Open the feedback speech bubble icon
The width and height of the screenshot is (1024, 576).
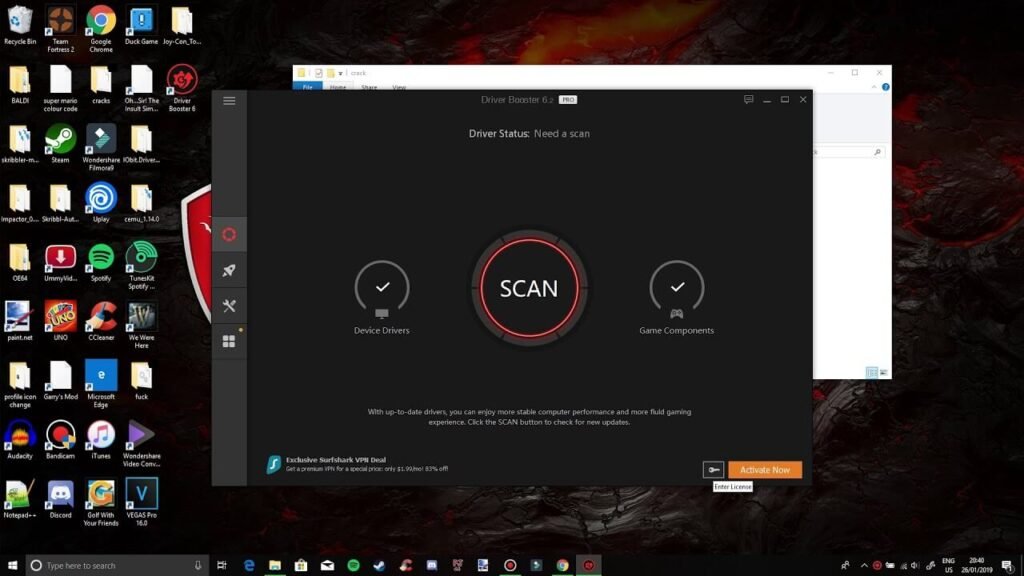tap(748, 100)
